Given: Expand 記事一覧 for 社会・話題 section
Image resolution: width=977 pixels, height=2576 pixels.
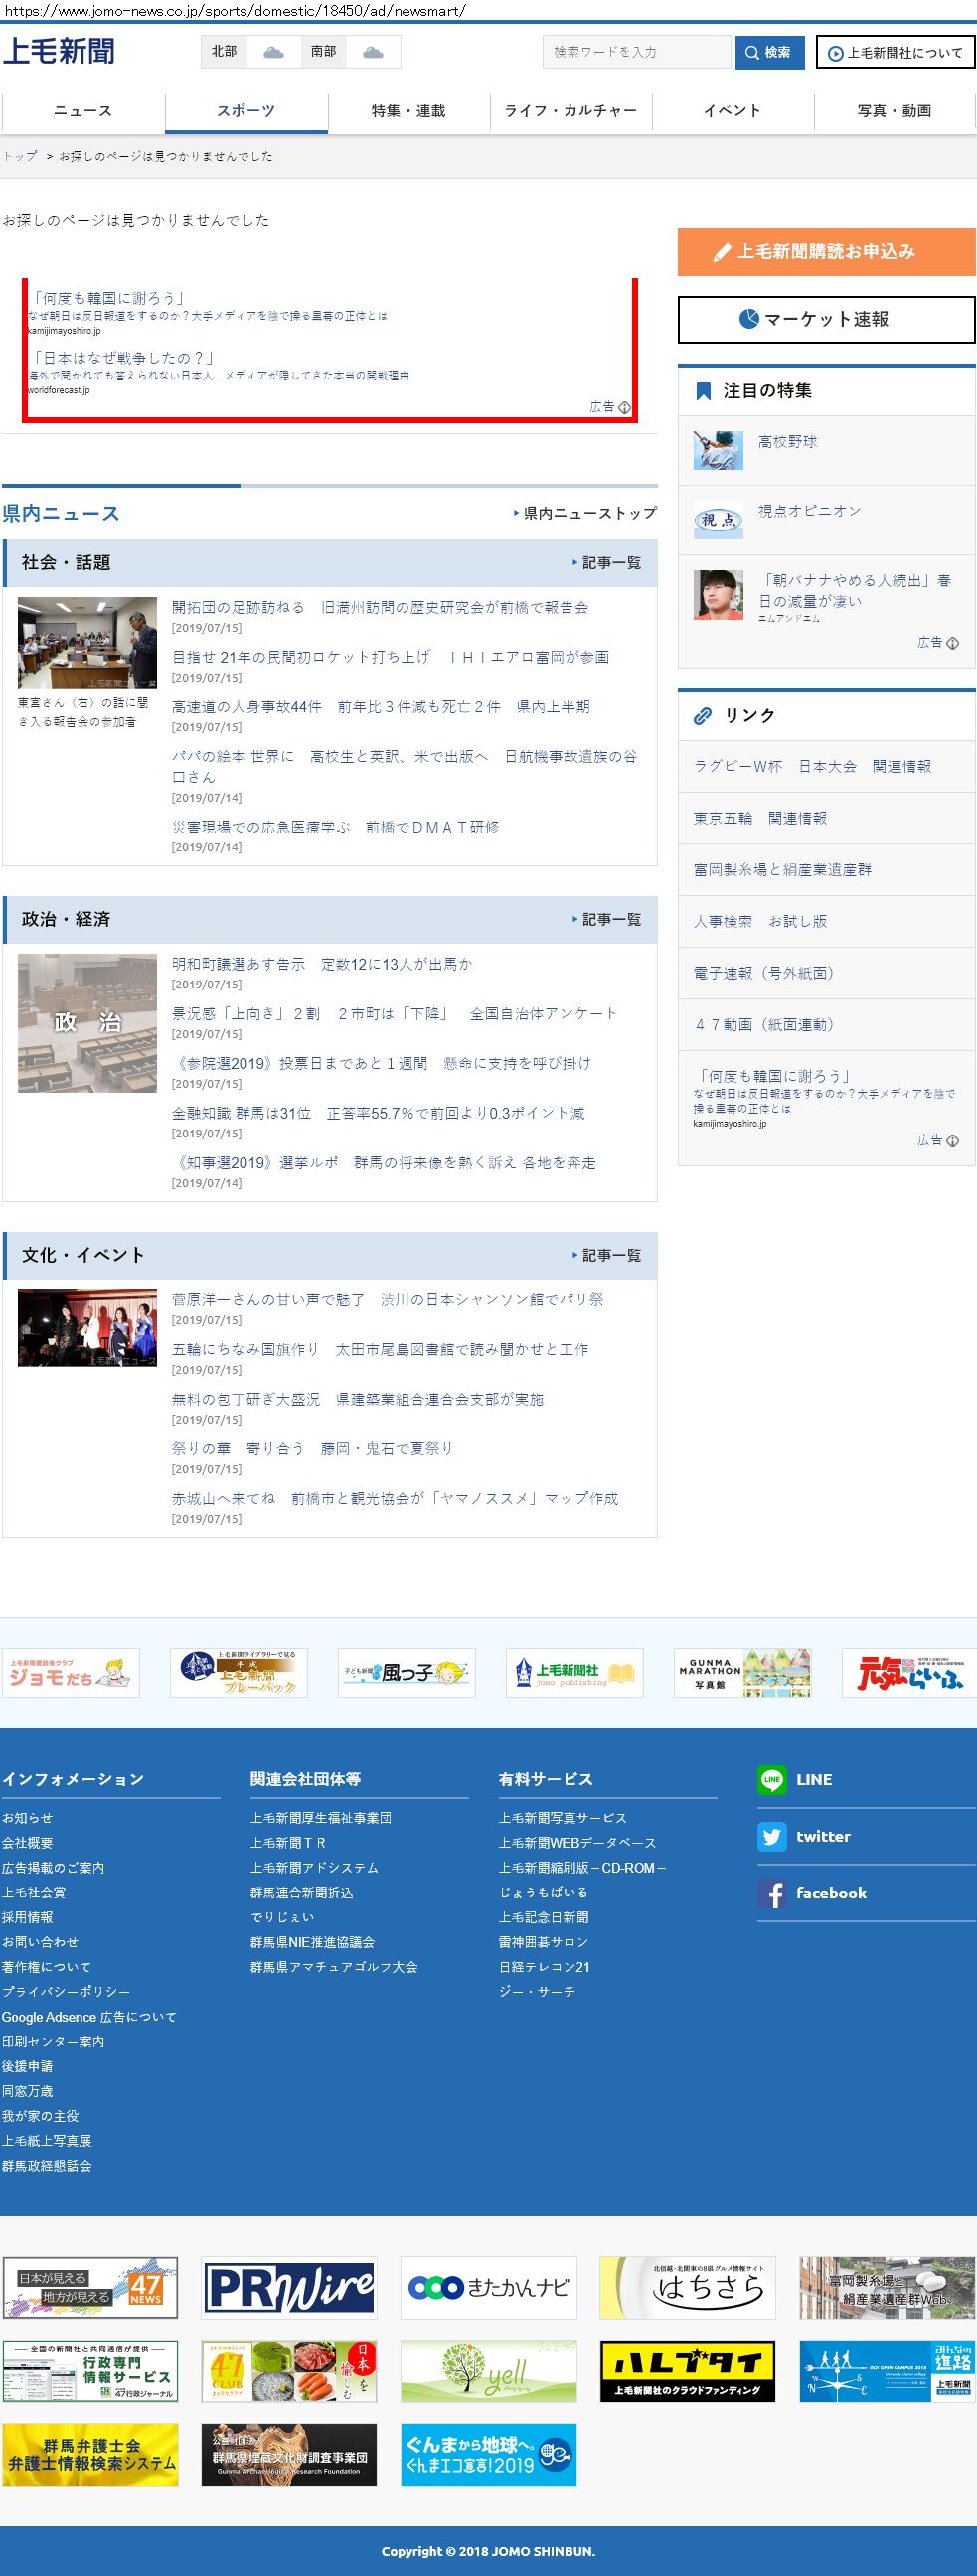Looking at the screenshot, I should pos(607,563).
